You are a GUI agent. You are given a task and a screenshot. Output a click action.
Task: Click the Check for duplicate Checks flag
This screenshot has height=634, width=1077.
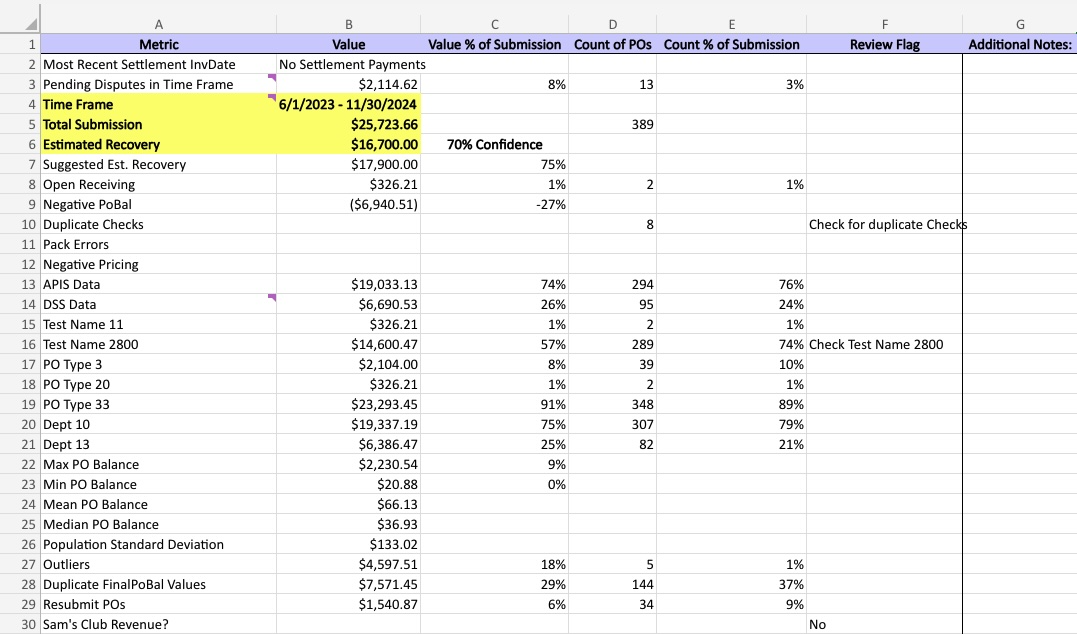(x=884, y=224)
